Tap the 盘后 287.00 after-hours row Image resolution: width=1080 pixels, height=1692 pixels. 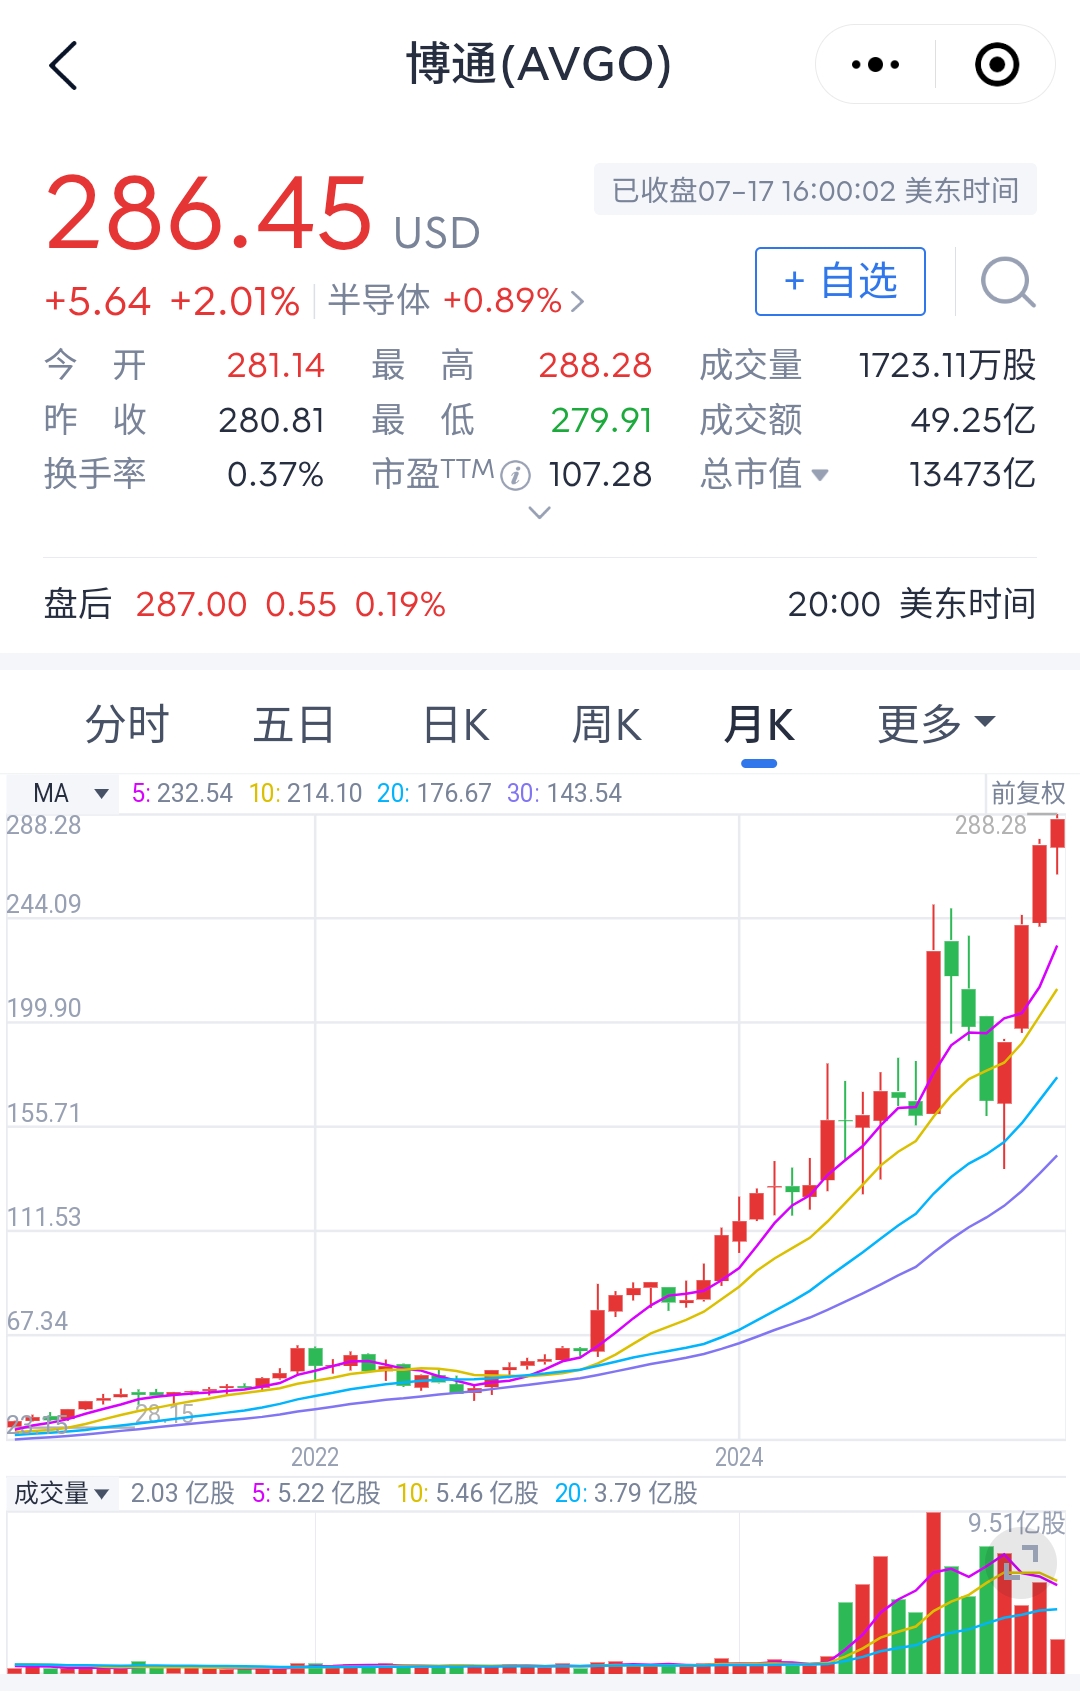pos(540,604)
